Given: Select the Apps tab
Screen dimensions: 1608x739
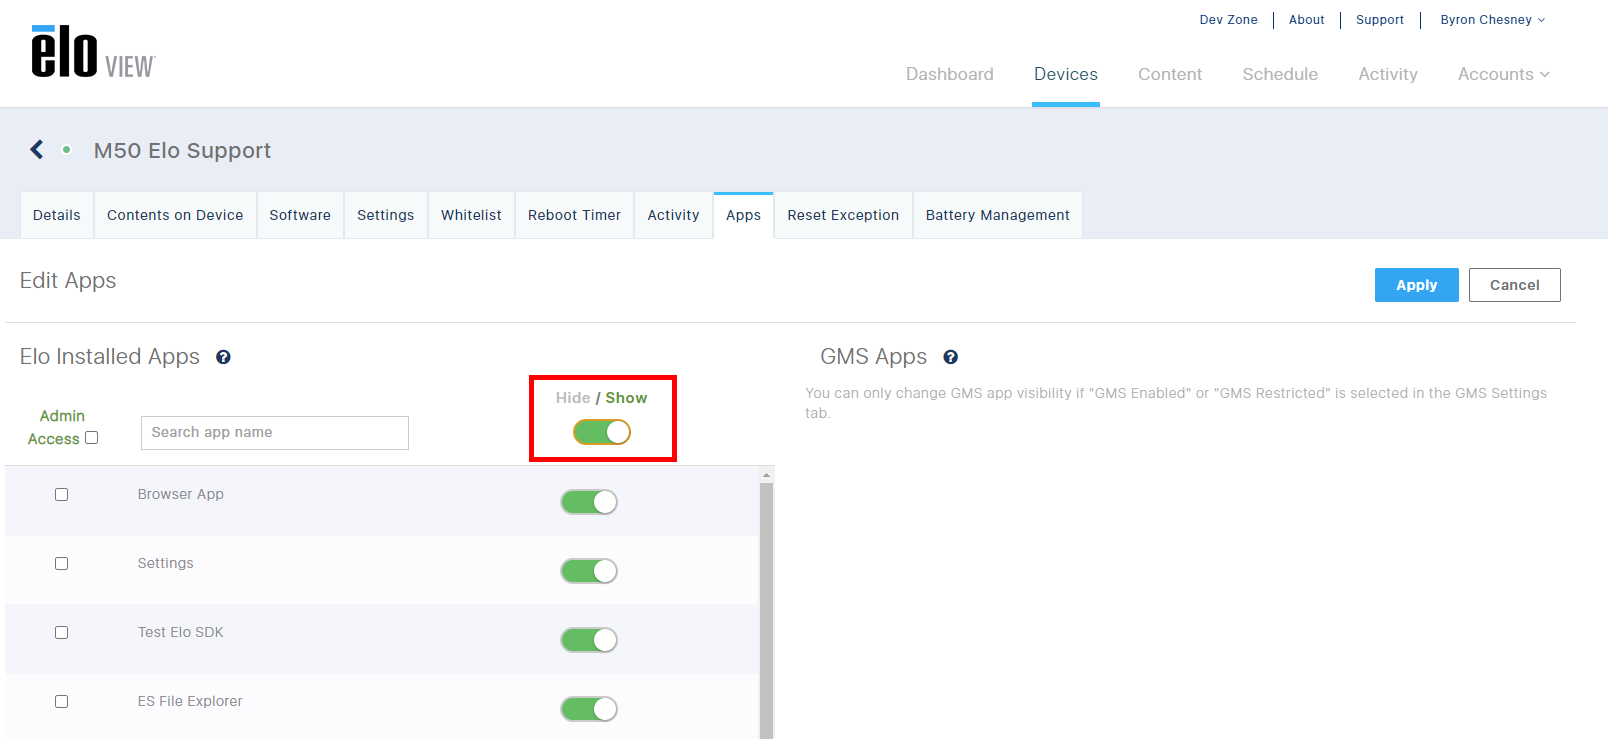Looking at the screenshot, I should tap(744, 215).
